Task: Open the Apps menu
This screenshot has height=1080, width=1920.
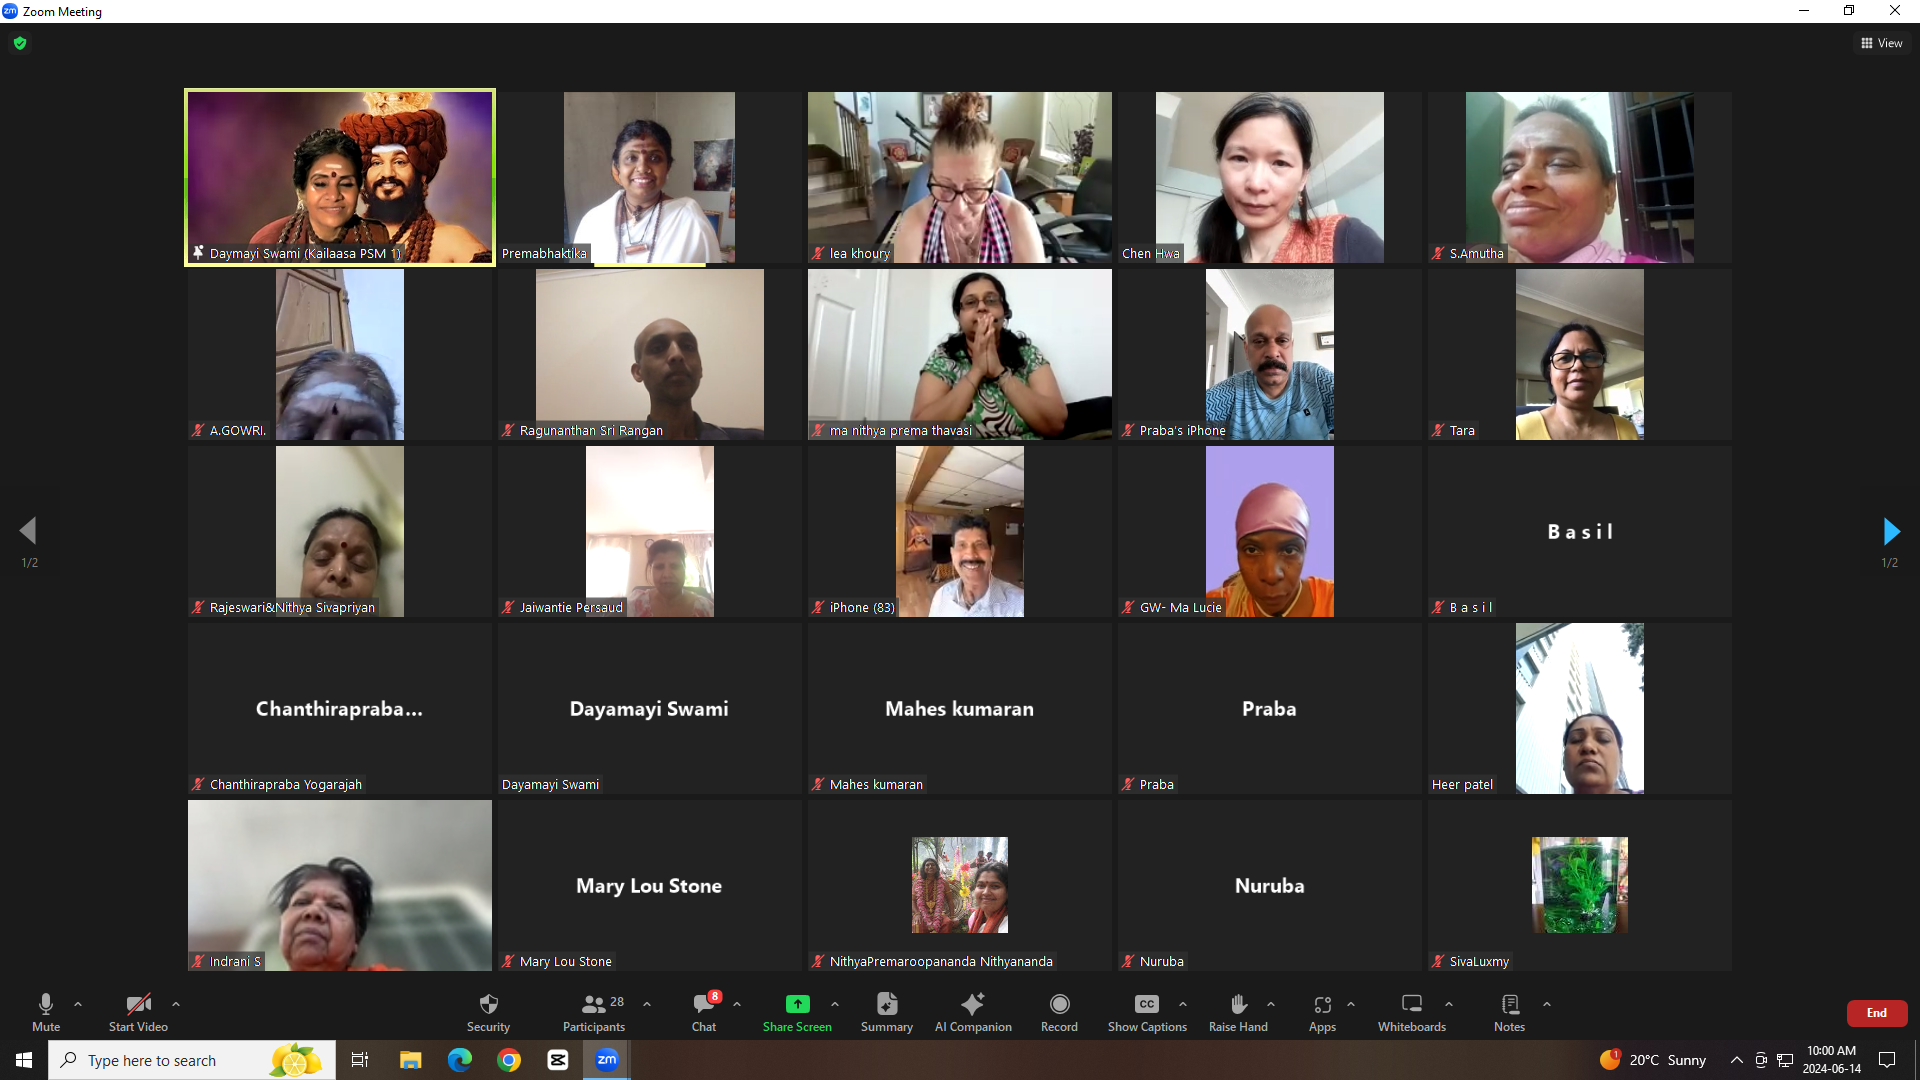Action: [1322, 1011]
